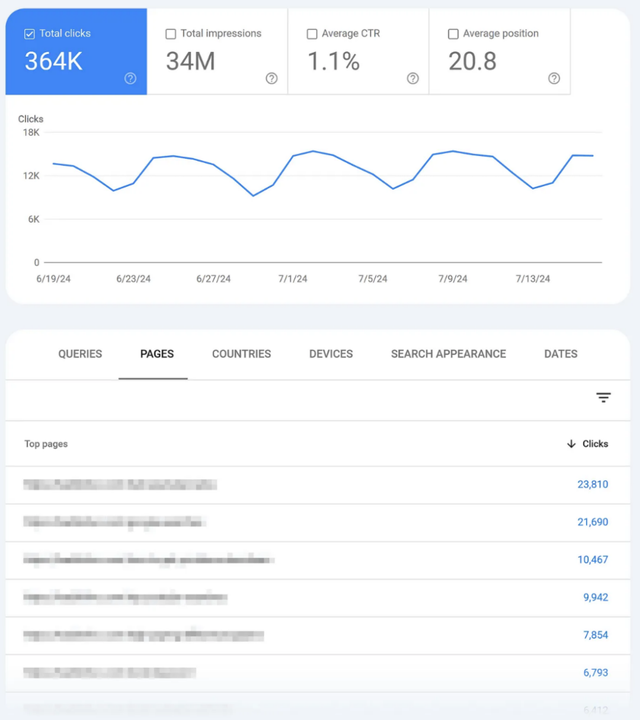The height and width of the screenshot is (720, 640).
Task: Click help icon on Total impressions card
Action: [271, 79]
